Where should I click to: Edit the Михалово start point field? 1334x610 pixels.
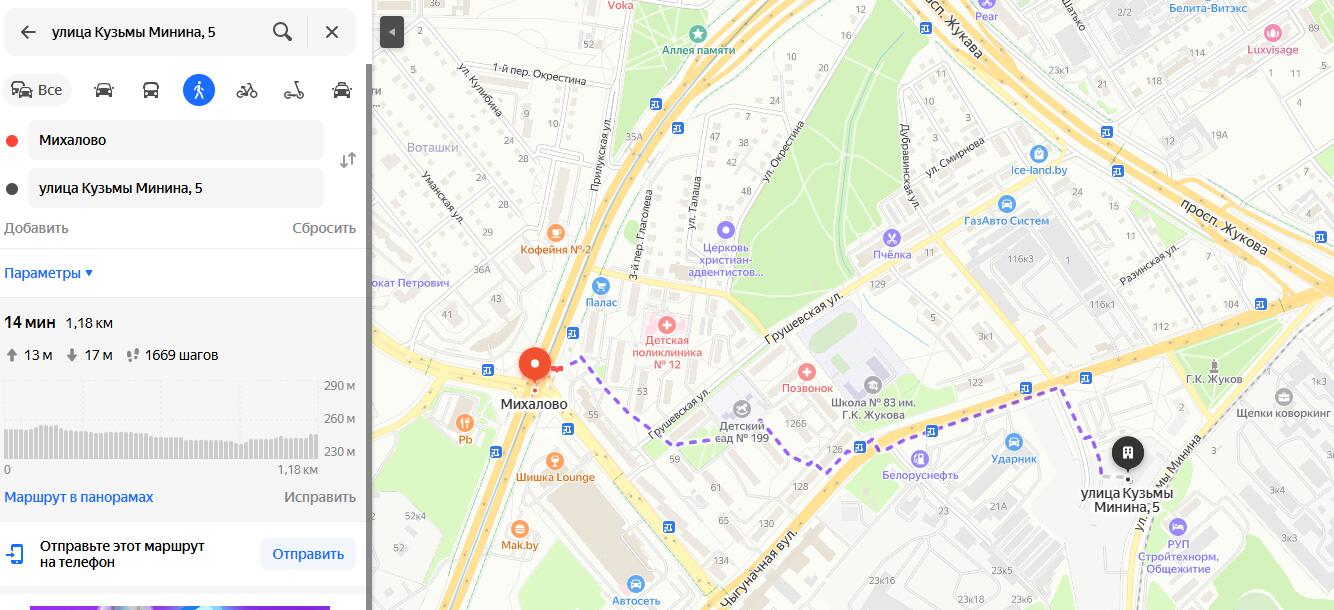point(175,140)
